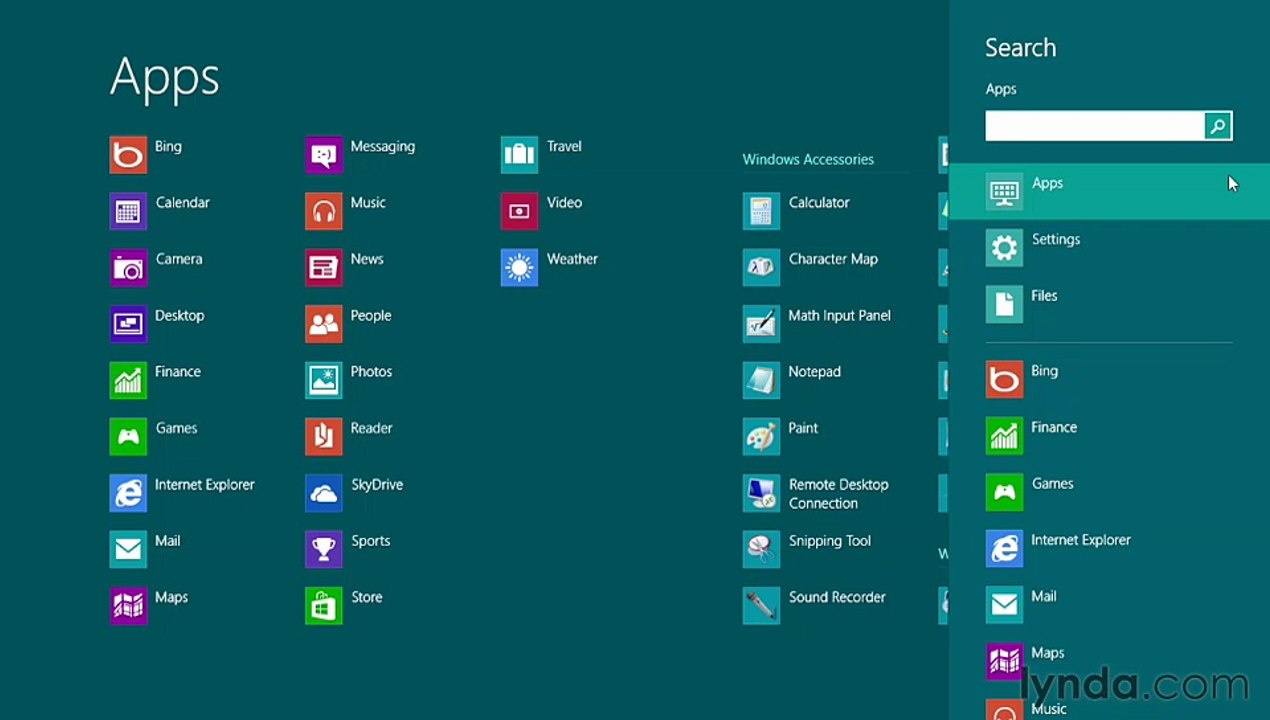Open the Bing app icon in Apps list
Image resolution: width=1270 pixels, height=720 pixels.
128,155
